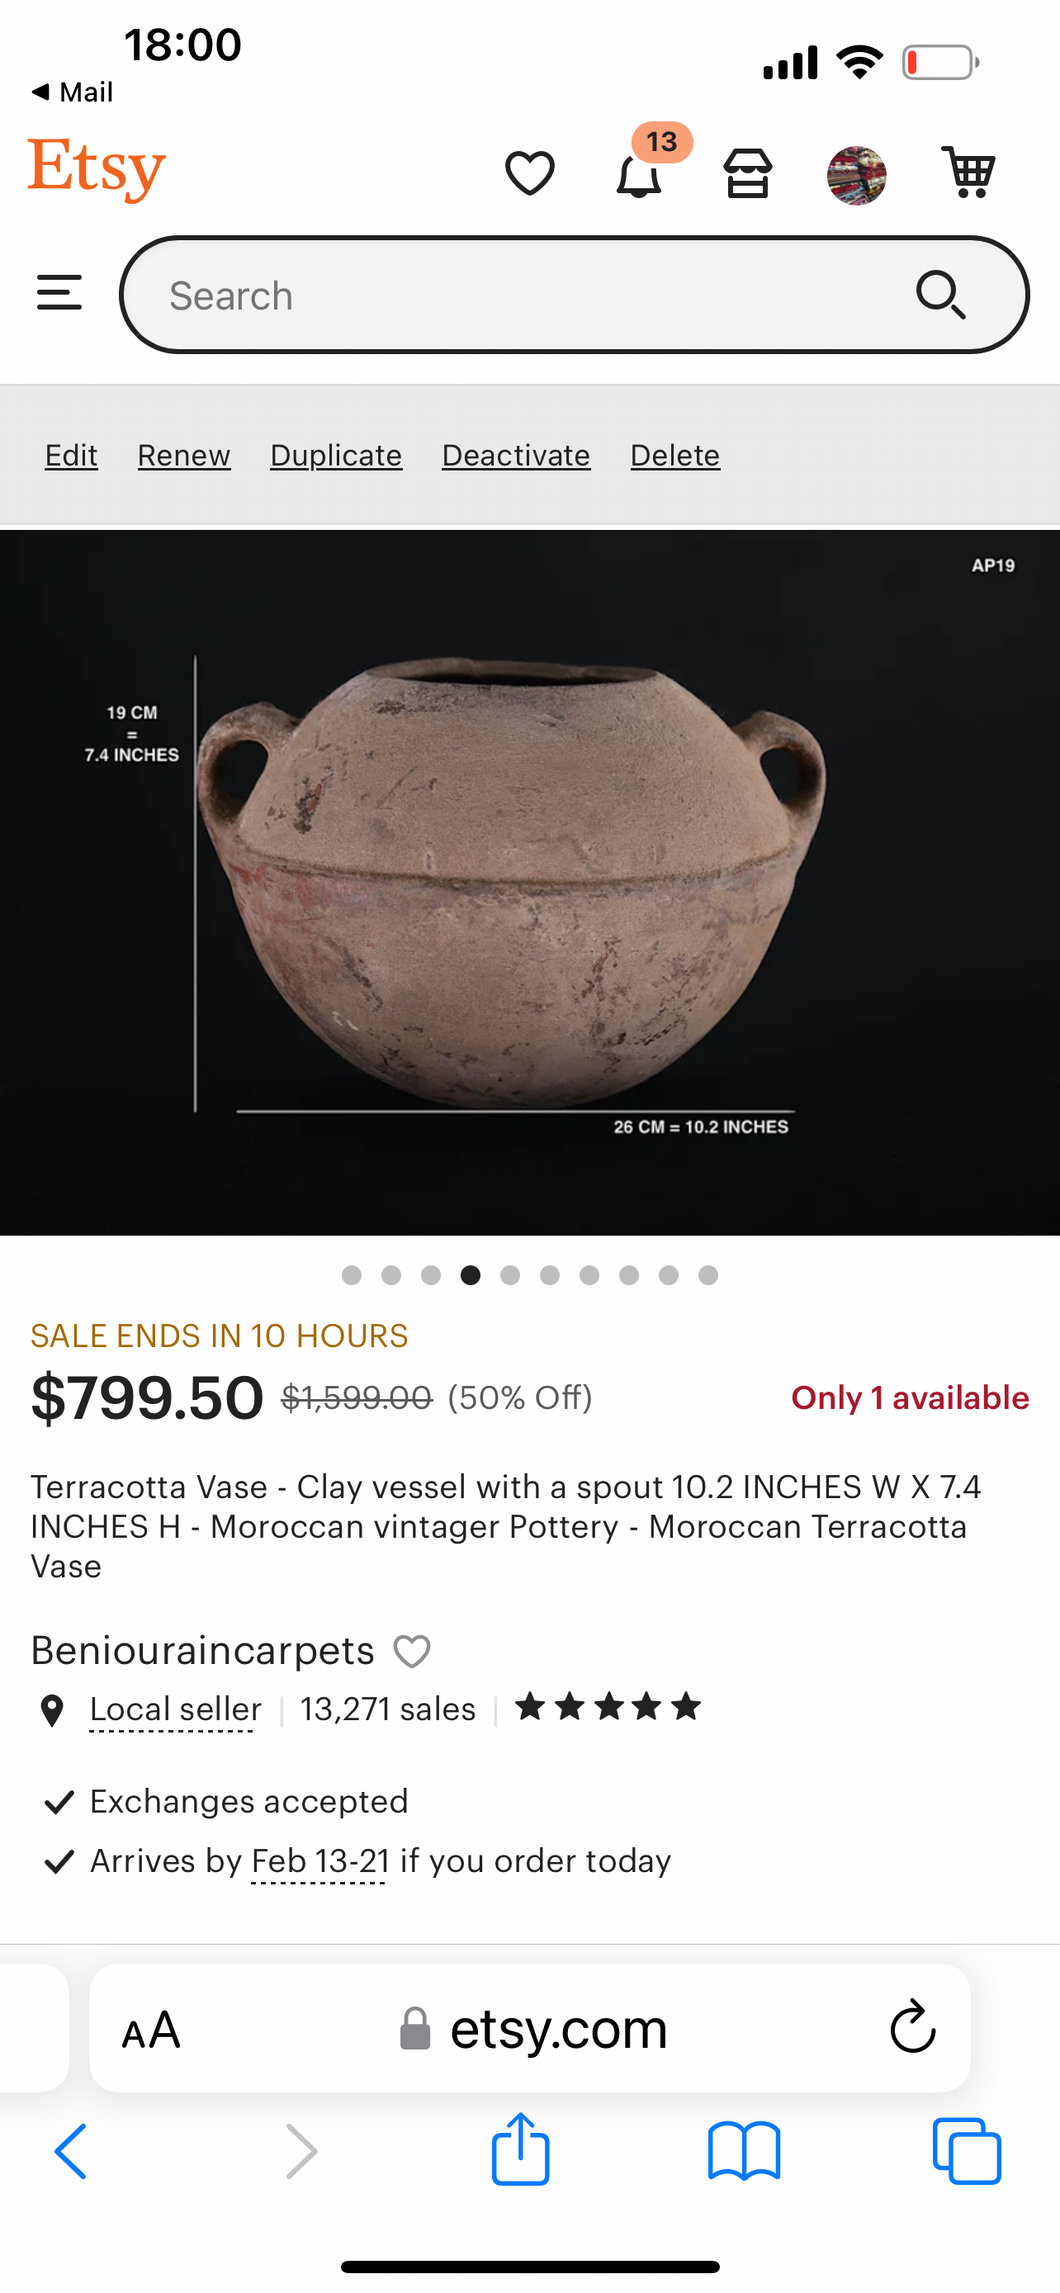The width and height of the screenshot is (1060, 2293).
Task: Favorite the Beniouraincarpets shop heart
Action: point(412,1651)
